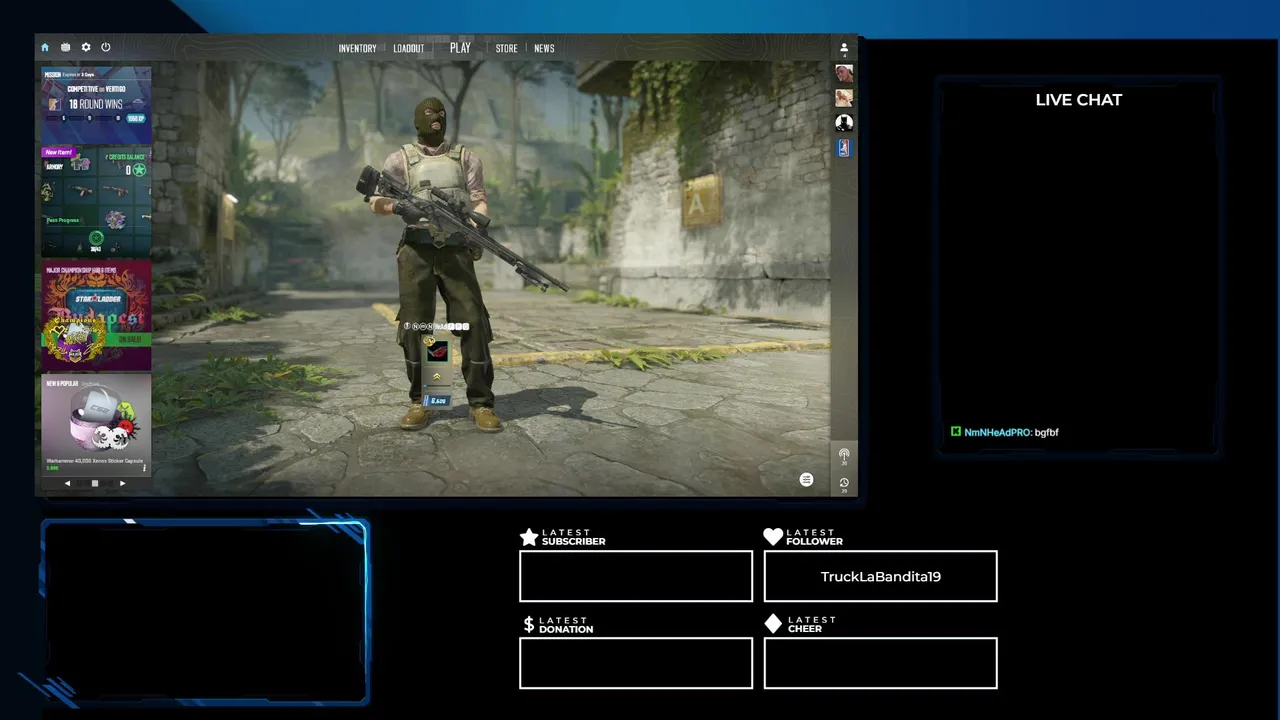Click the Latest Donation dollar icon
This screenshot has width=1280, height=720.
[x=529, y=625]
